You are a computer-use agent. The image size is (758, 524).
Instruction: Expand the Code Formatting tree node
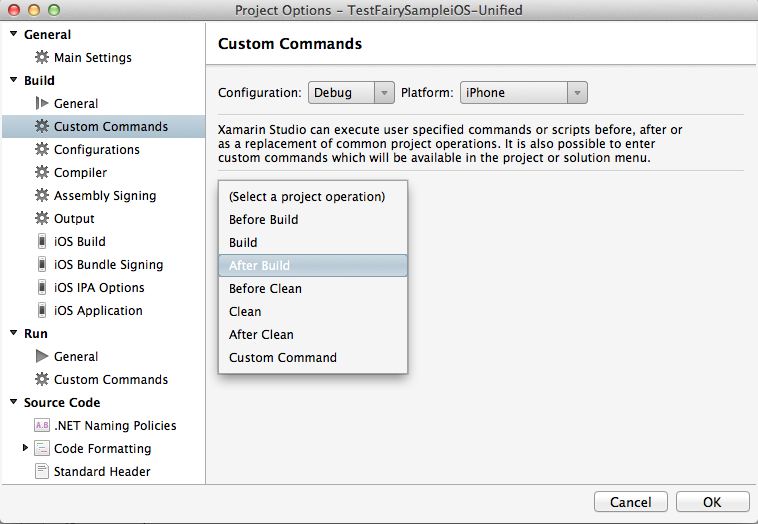point(25,448)
